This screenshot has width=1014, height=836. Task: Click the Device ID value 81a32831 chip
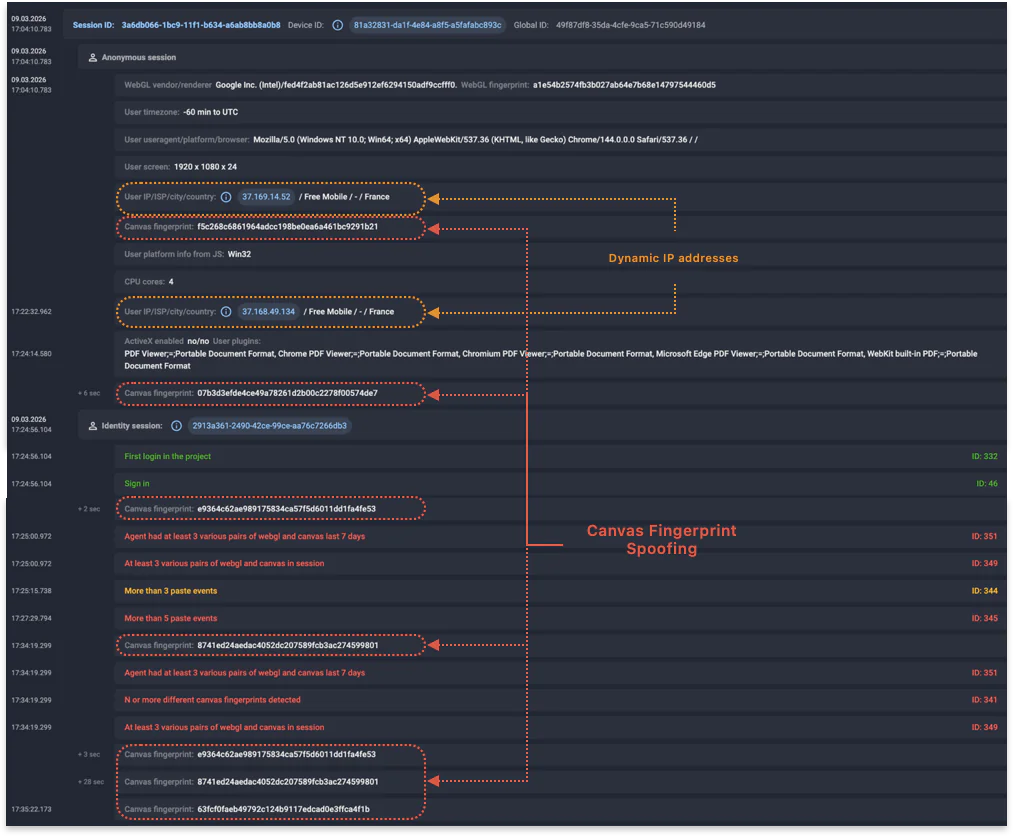[x=427, y=25]
